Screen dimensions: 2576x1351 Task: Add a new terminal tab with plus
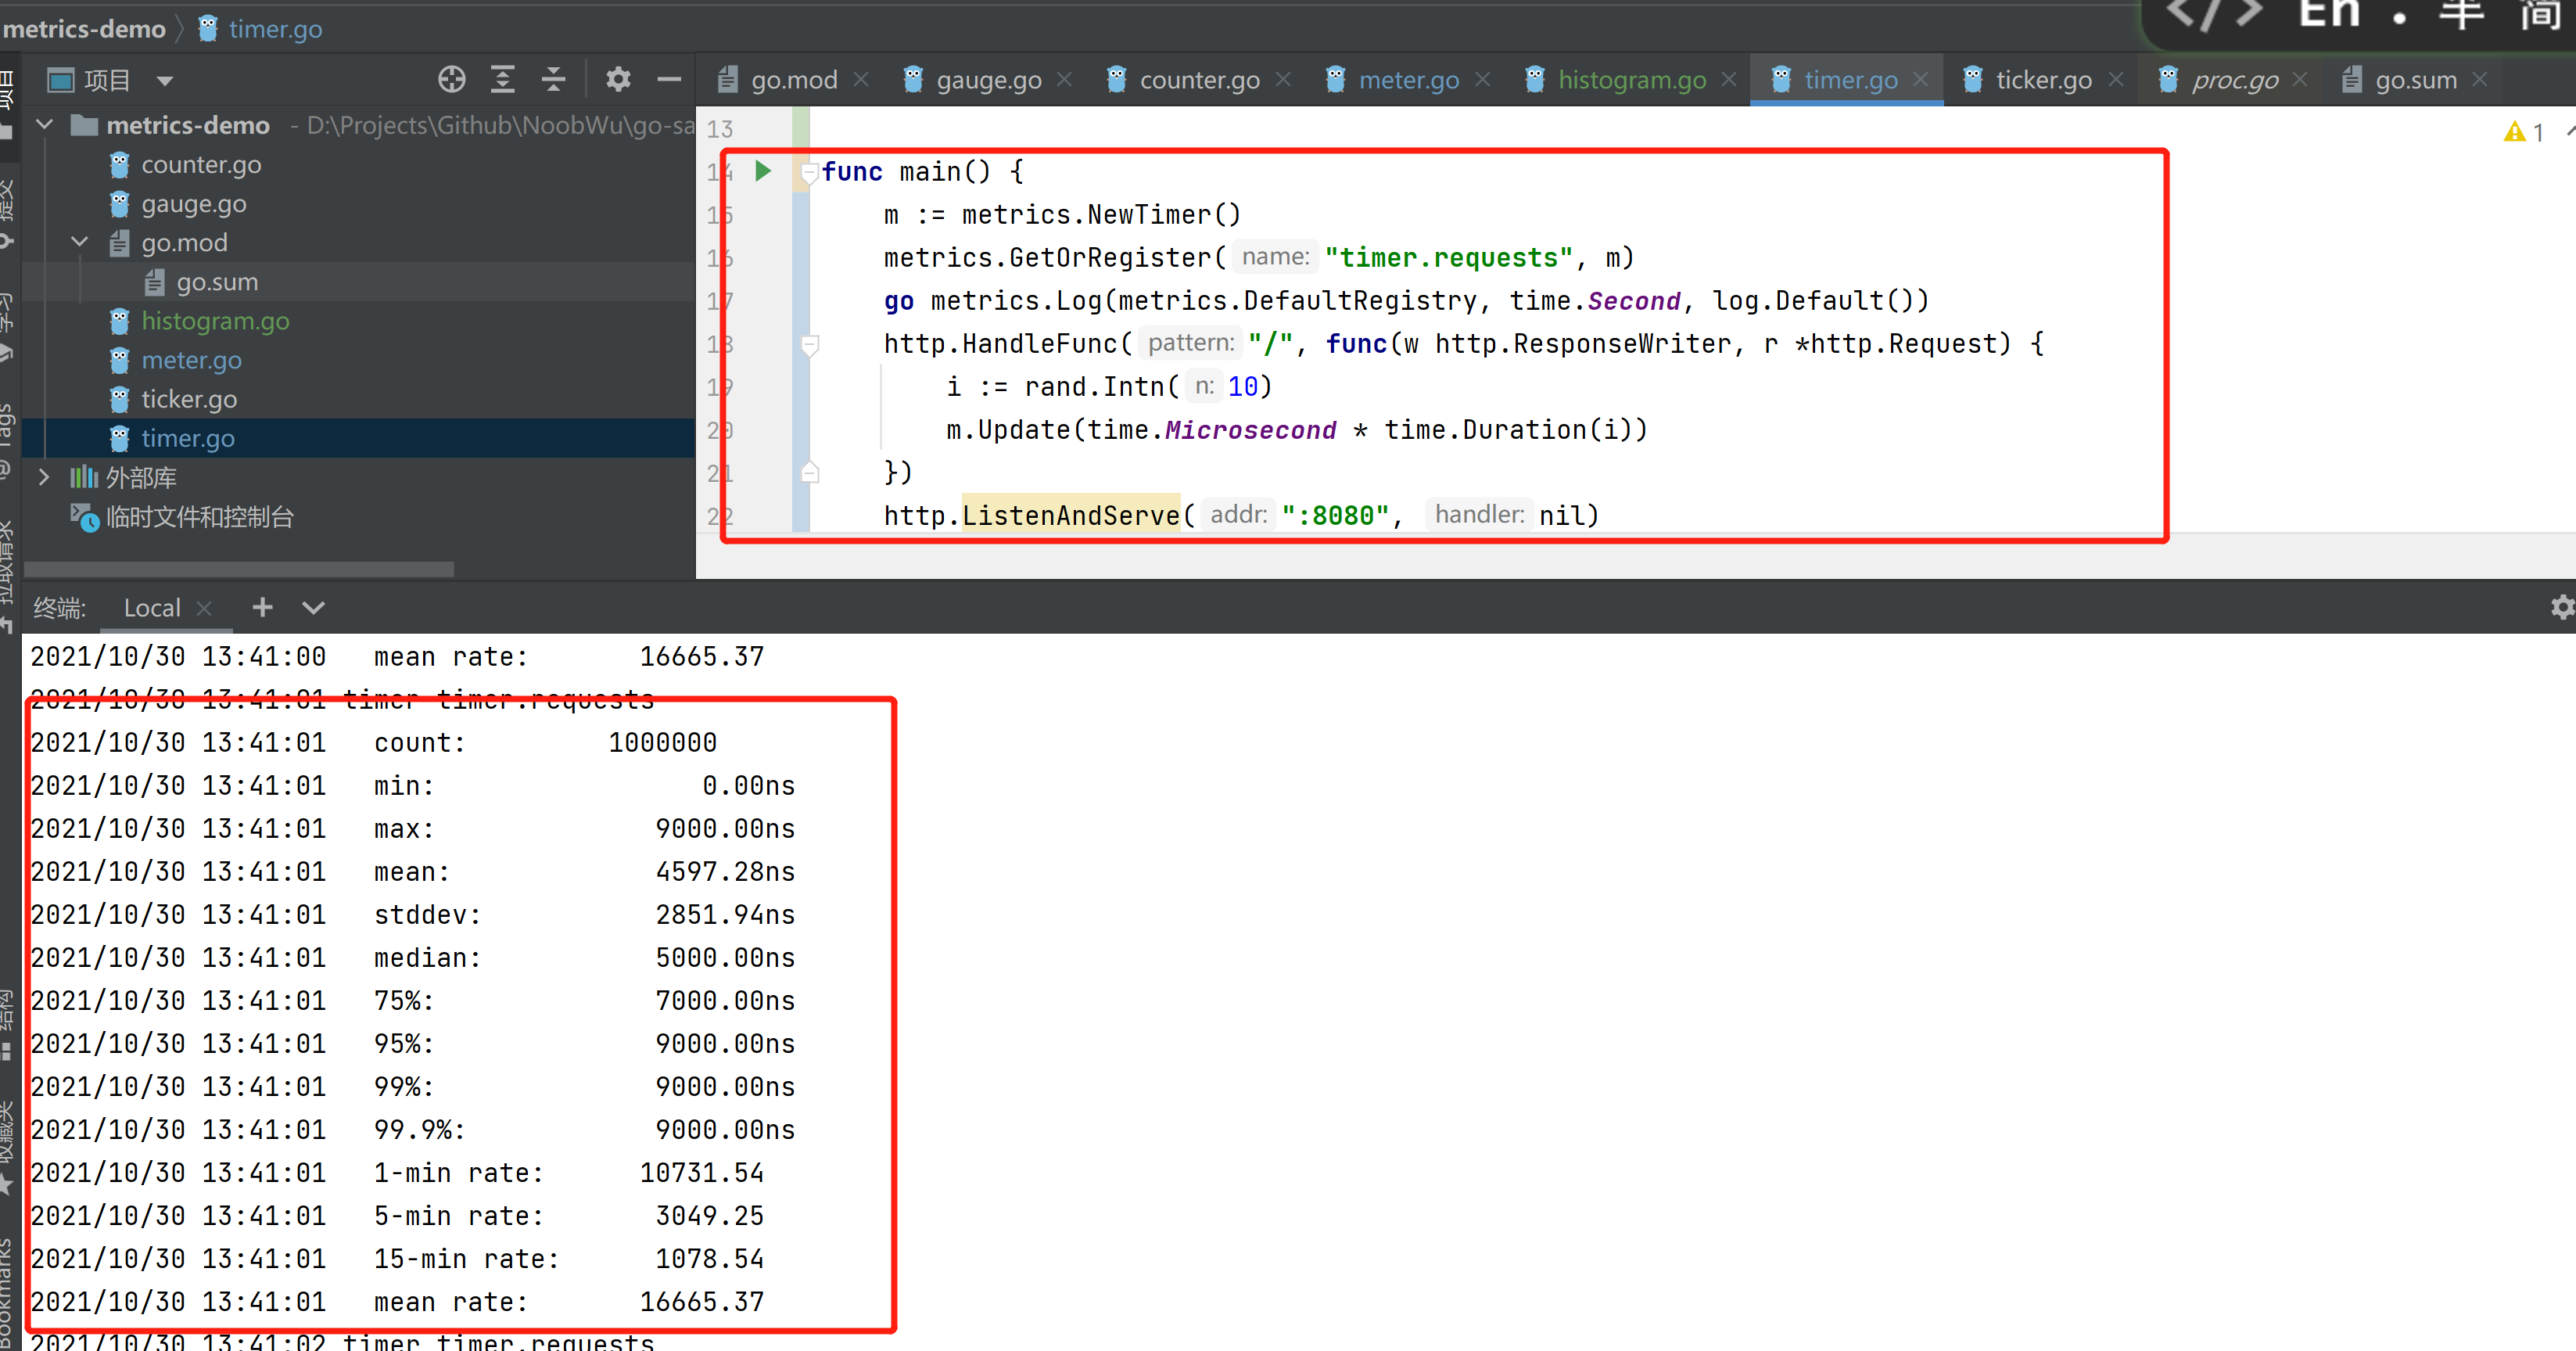click(x=262, y=607)
